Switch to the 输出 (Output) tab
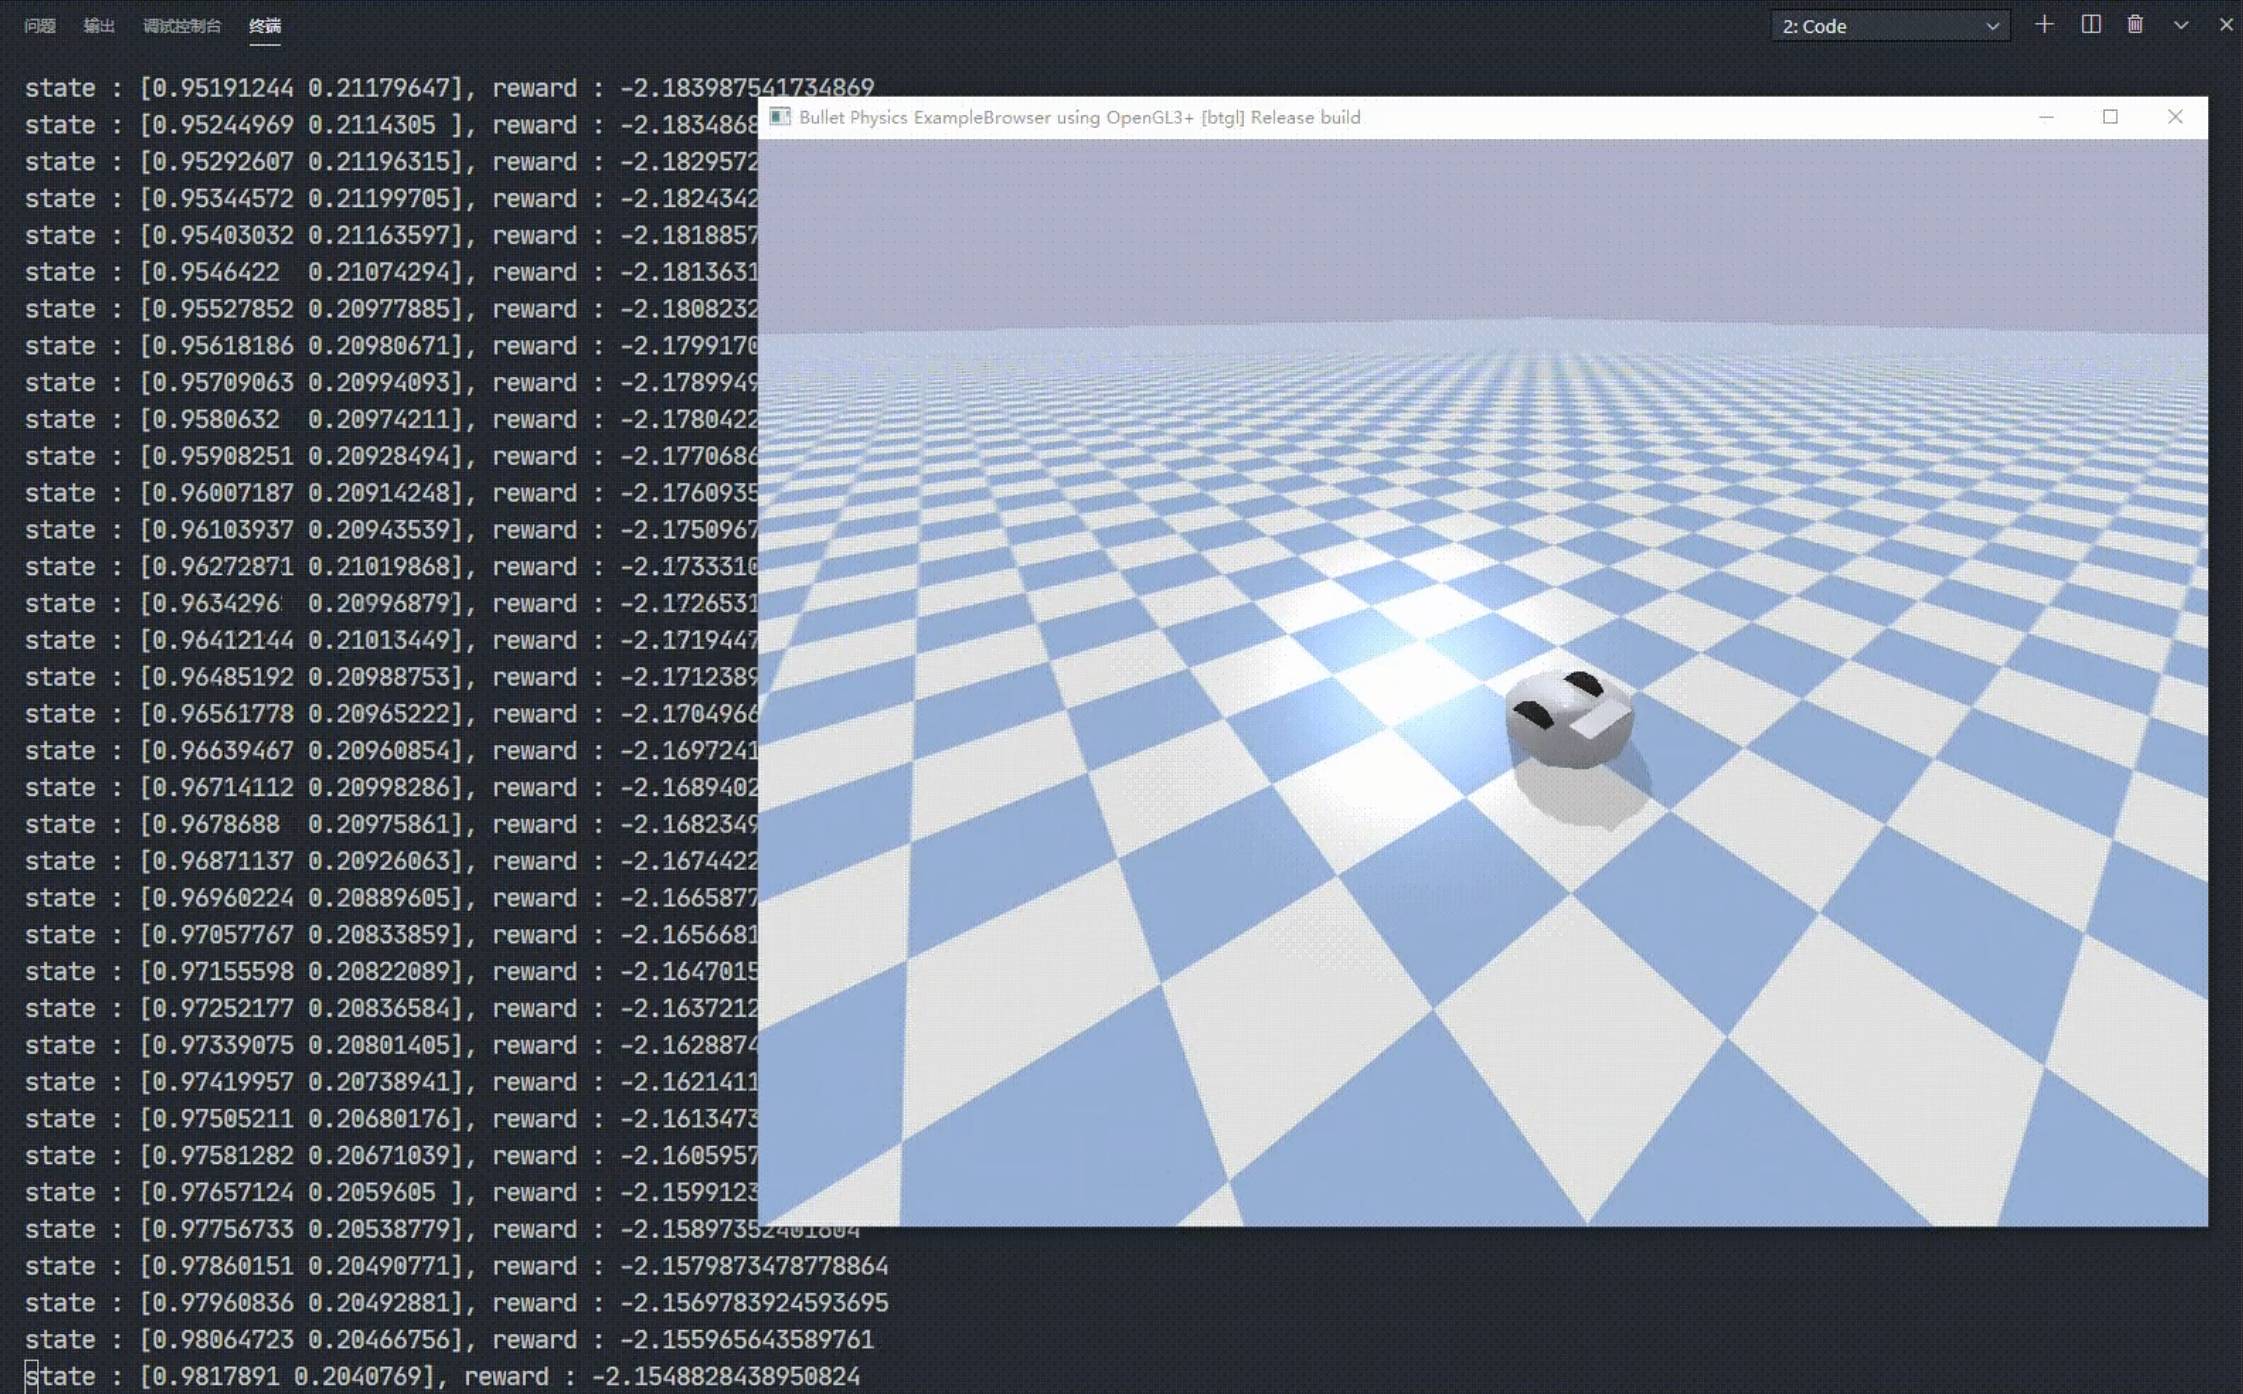 [99, 26]
